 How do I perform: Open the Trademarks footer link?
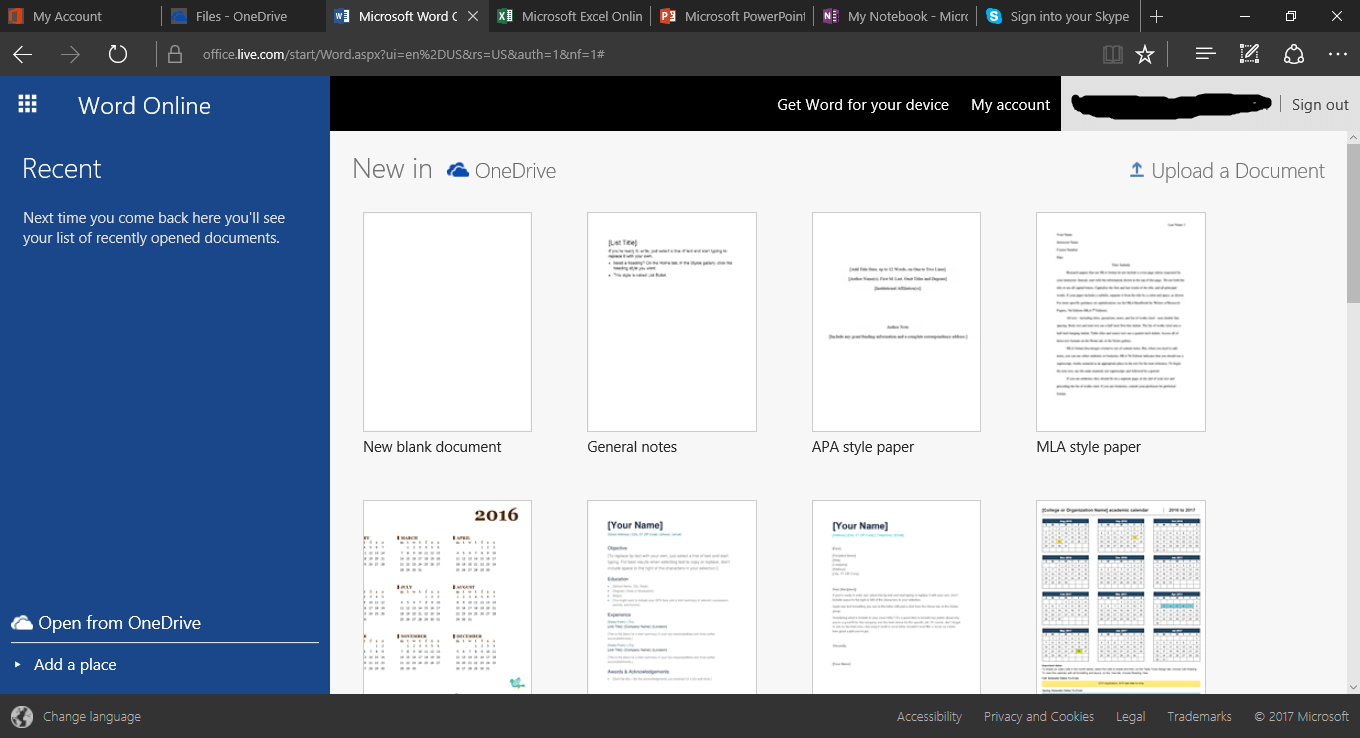1199,716
